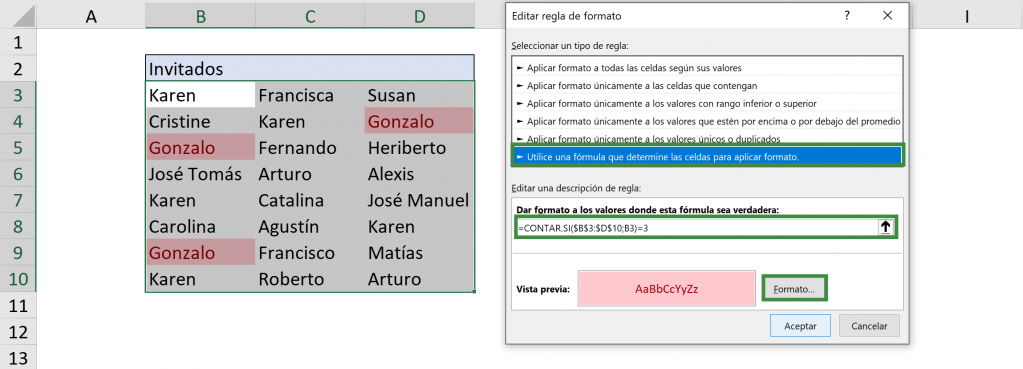Click the range selector arrow icon in formula box
The width and height of the screenshot is (1023, 369).
[x=885, y=228]
